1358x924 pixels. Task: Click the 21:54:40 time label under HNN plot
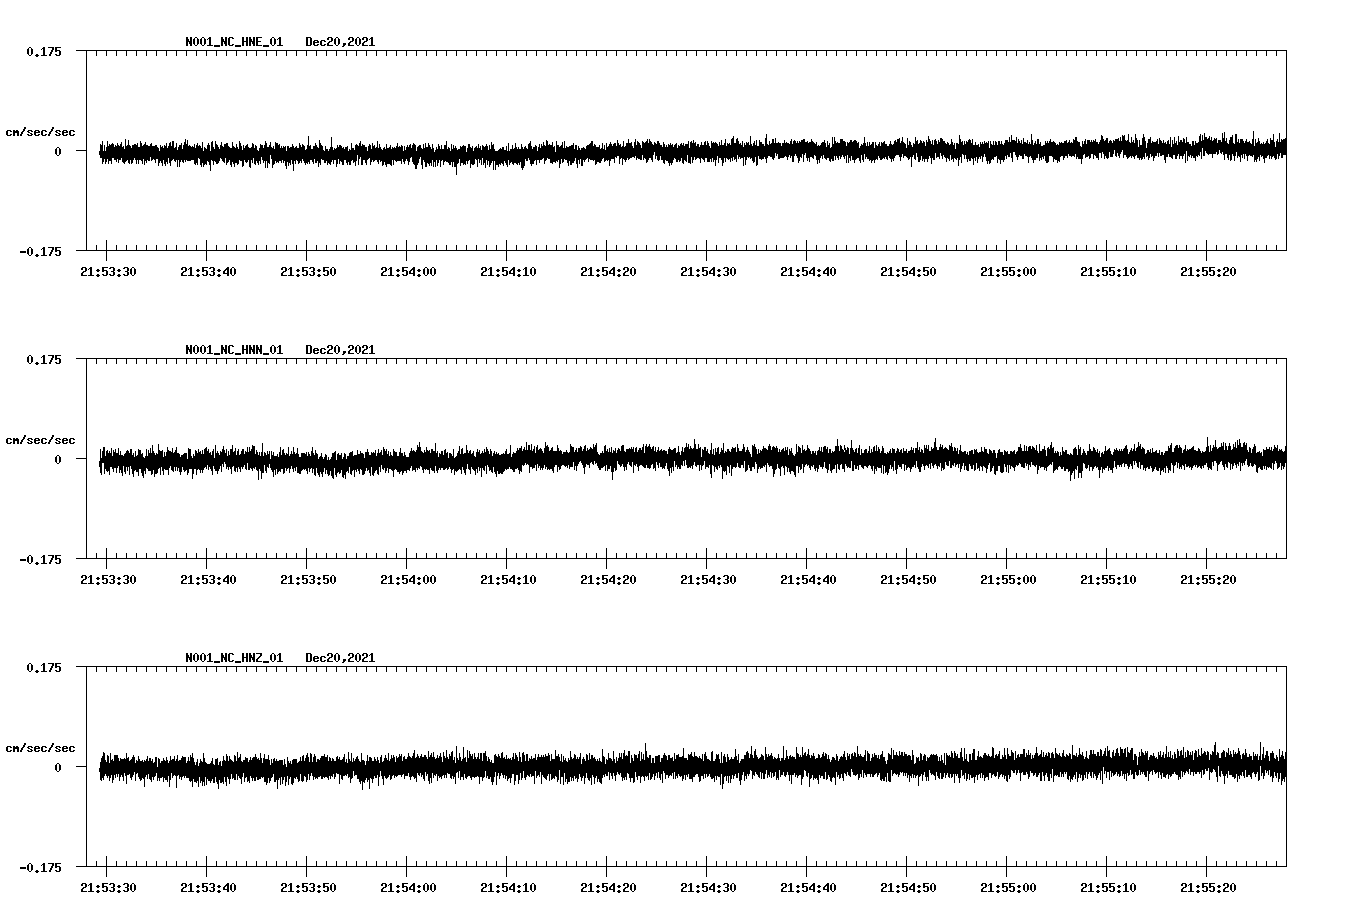(808, 580)
